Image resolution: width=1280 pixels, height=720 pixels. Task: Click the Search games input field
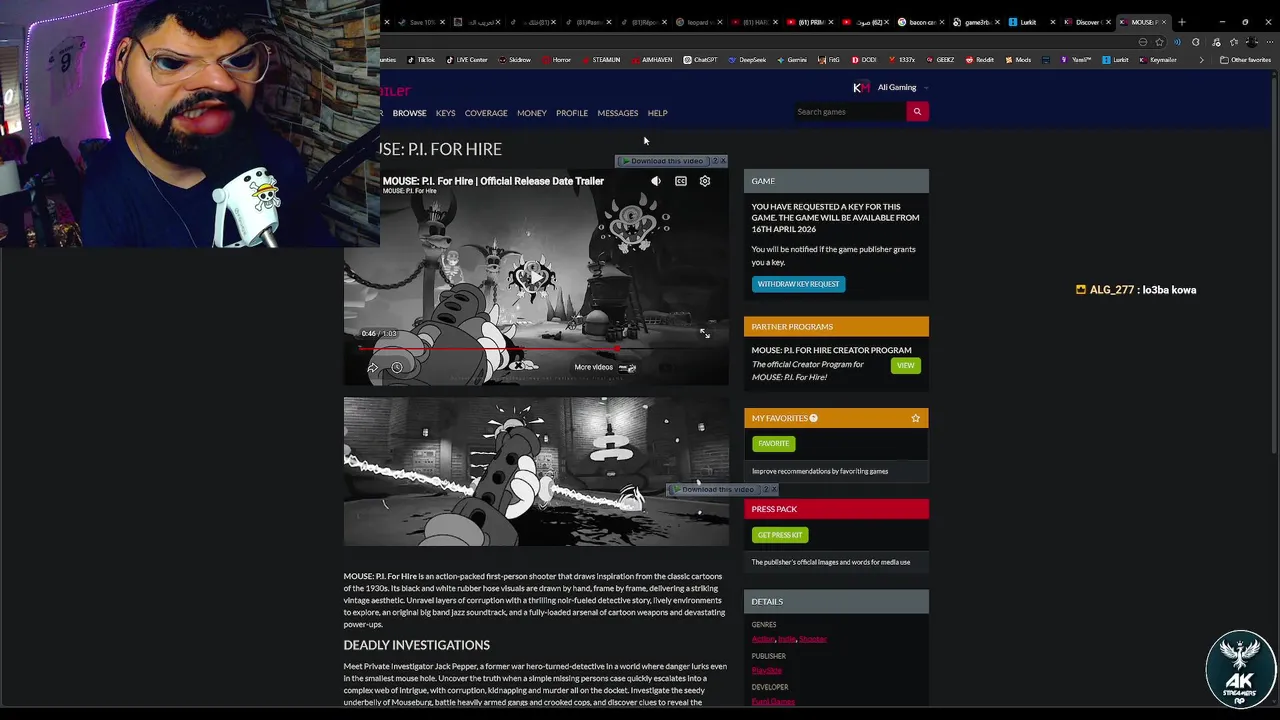click(849, 112)
